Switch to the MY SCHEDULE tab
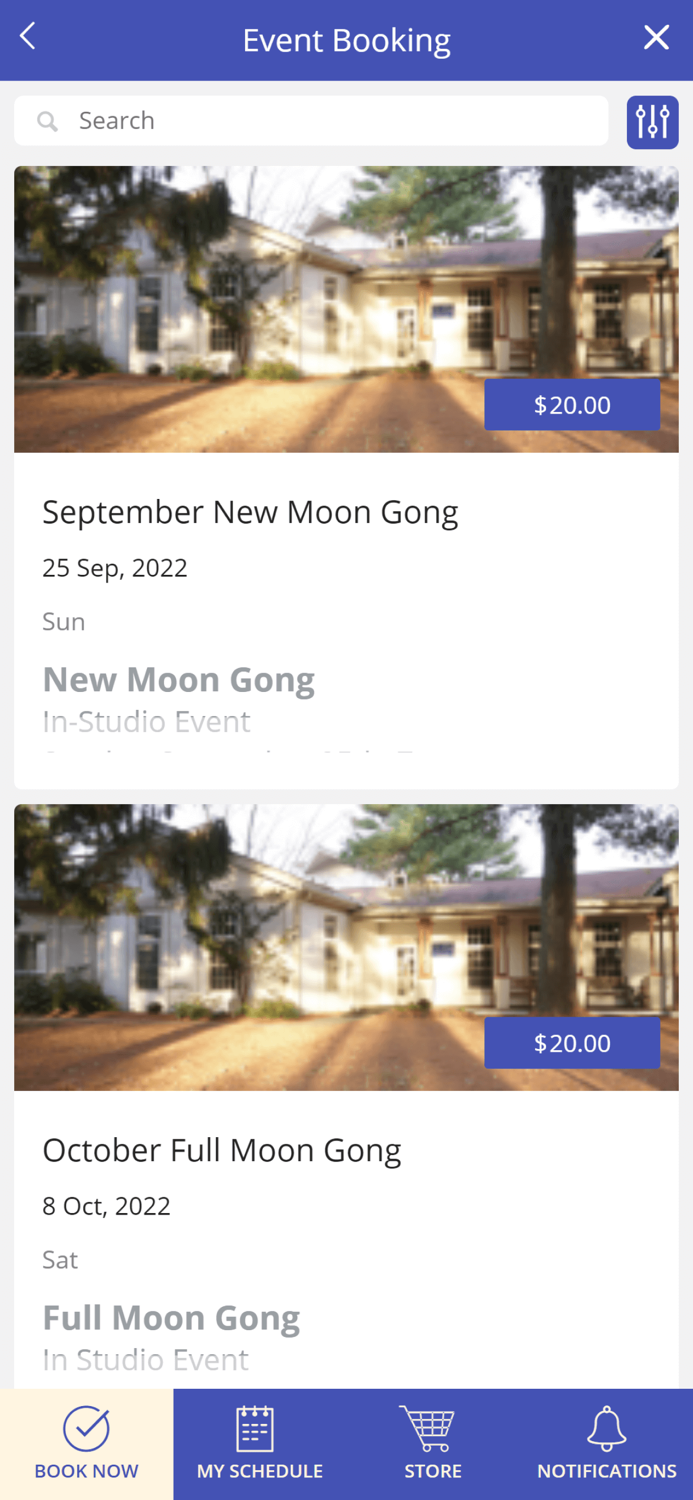Screen dimensions: 693x1500 [260, 1471]
